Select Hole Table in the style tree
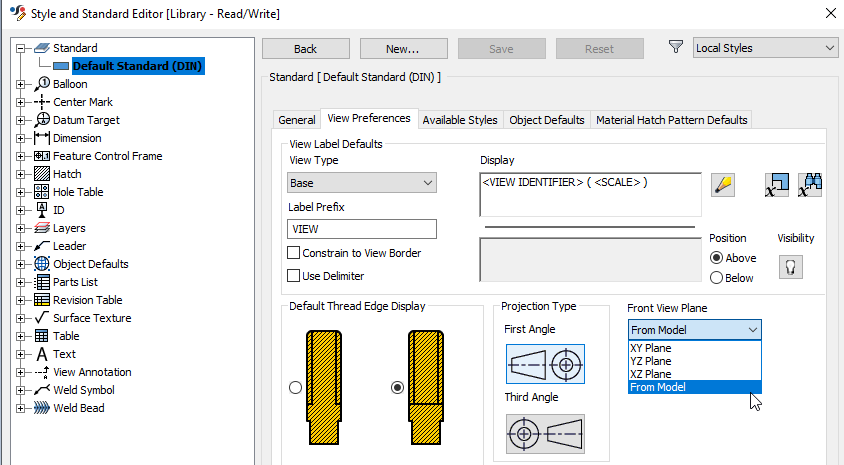844x465 pixels. [x=78, y=192]
